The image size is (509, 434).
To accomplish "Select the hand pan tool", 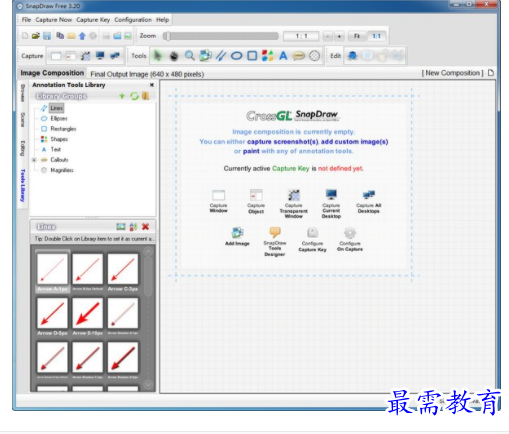I will click(174, 56).
